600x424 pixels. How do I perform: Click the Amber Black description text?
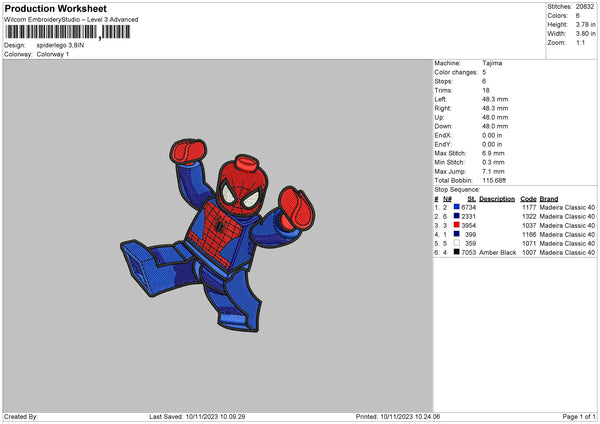[497, 253]
